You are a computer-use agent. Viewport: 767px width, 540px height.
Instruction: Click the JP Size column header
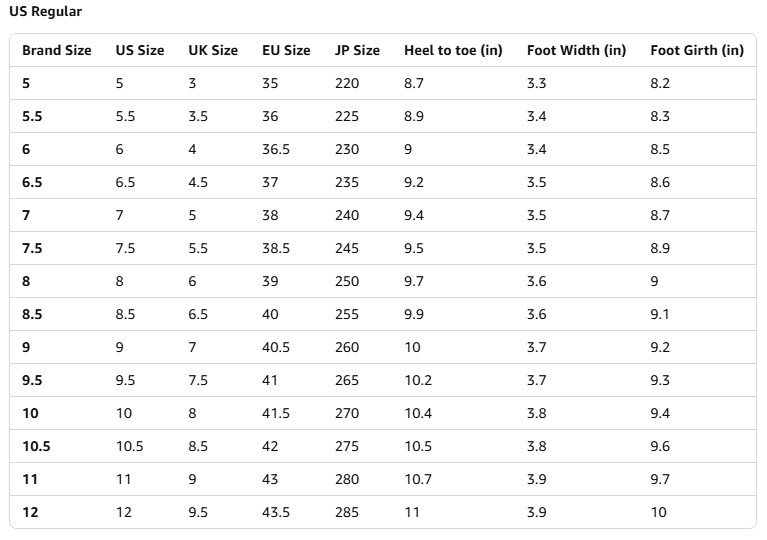357,50
